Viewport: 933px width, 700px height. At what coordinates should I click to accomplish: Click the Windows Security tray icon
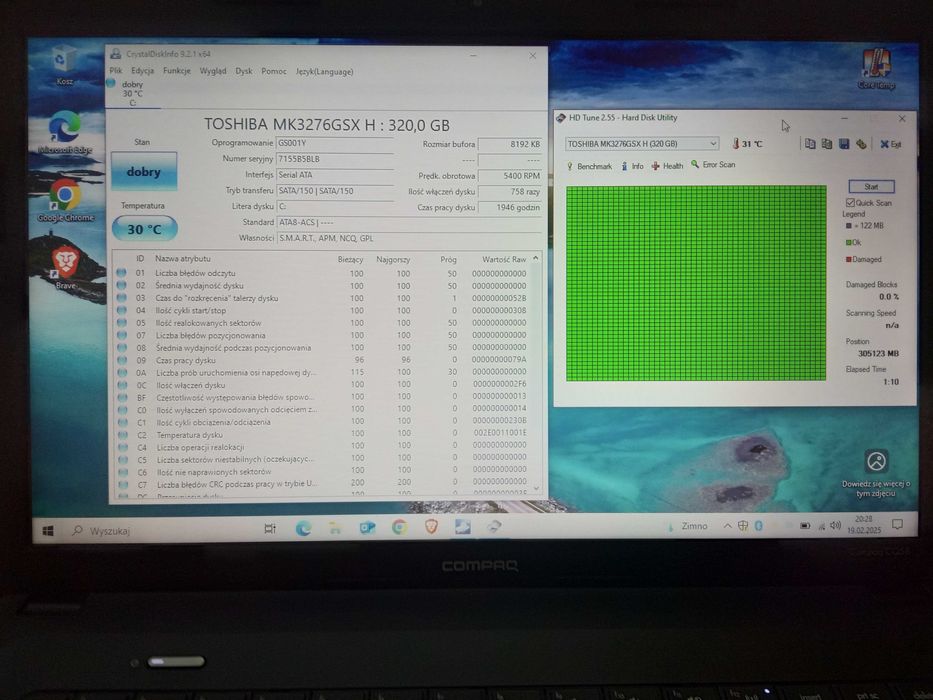[x=743, y=526]
